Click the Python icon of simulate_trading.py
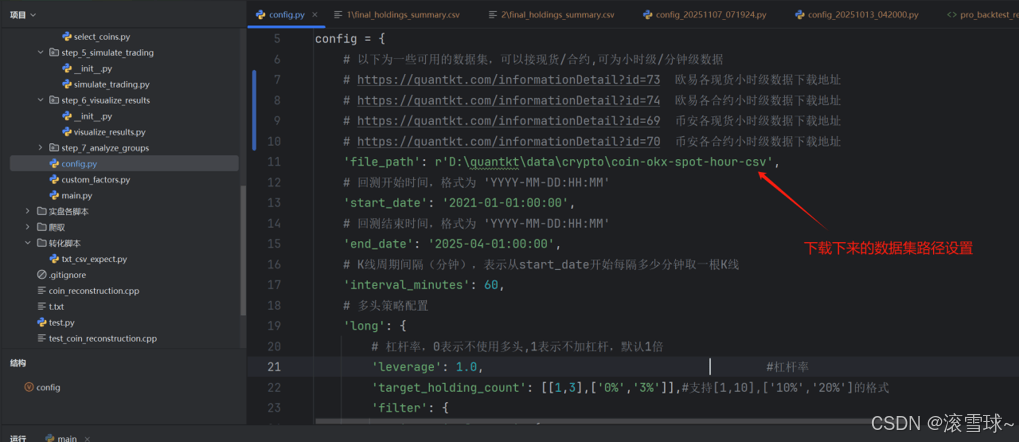The width and height of the screenshot is (1019, 442). pos(66,84)
